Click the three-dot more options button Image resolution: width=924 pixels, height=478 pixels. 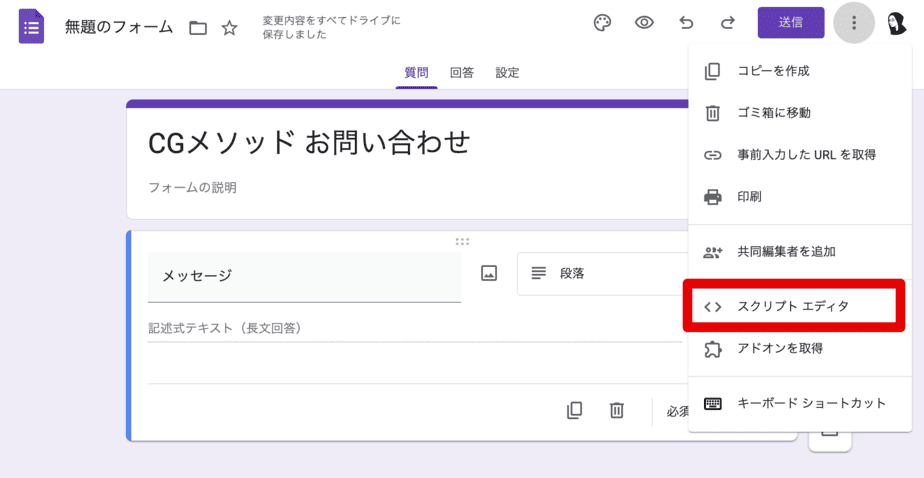[x=854, y=23]
